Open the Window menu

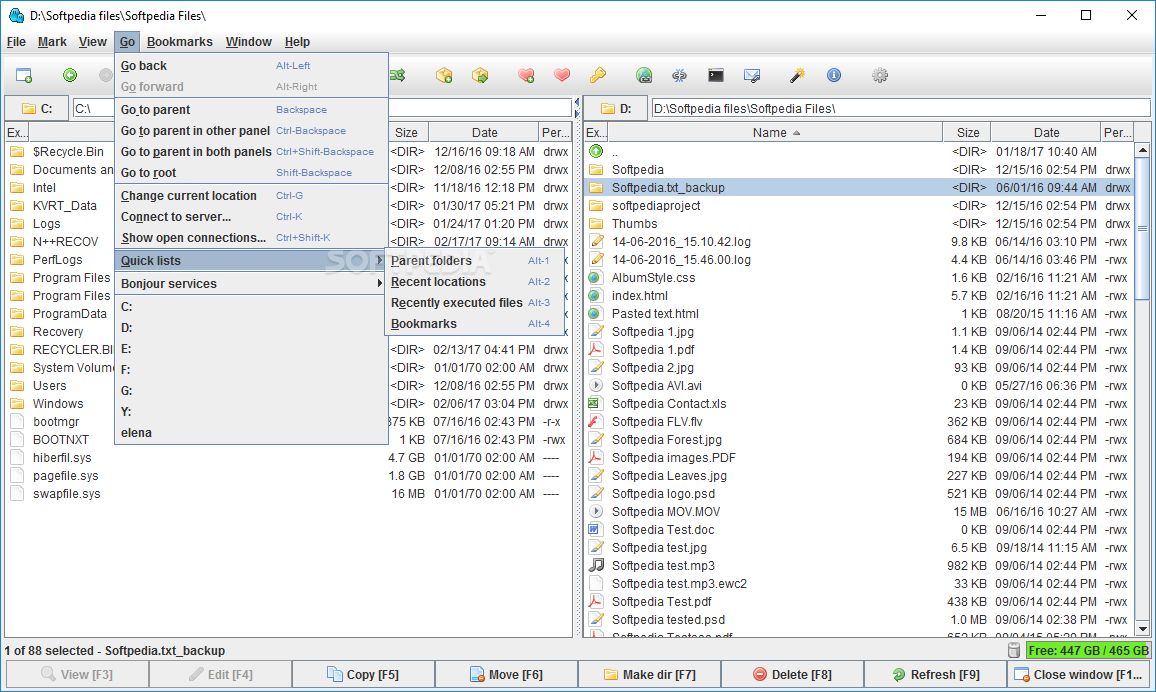(x=248, y=42)
